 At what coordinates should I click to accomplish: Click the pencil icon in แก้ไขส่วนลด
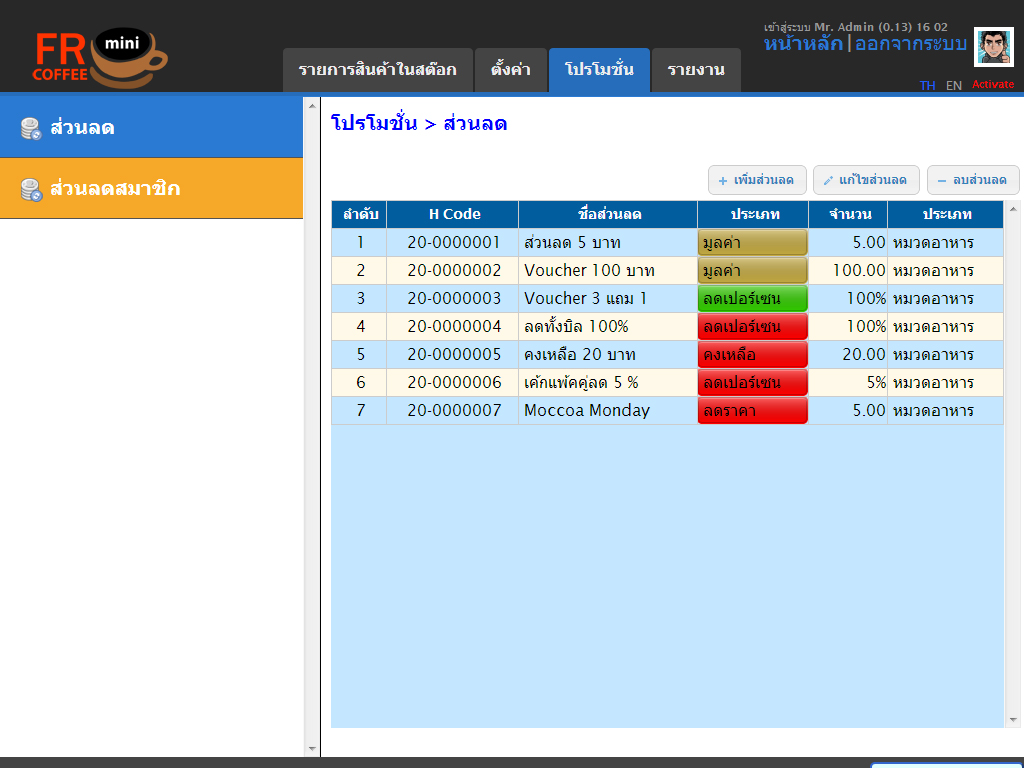pos(827,181)
